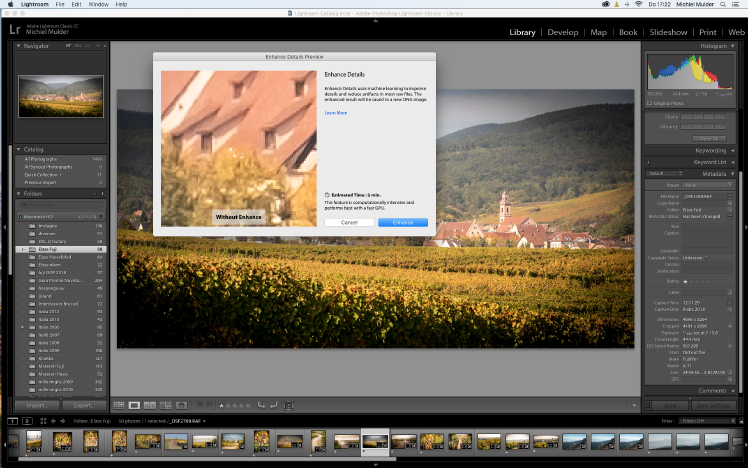The height and width of the screenshot is (468, 748).
Task: Open toolbar content dropdown arrow
Action: 634,406
